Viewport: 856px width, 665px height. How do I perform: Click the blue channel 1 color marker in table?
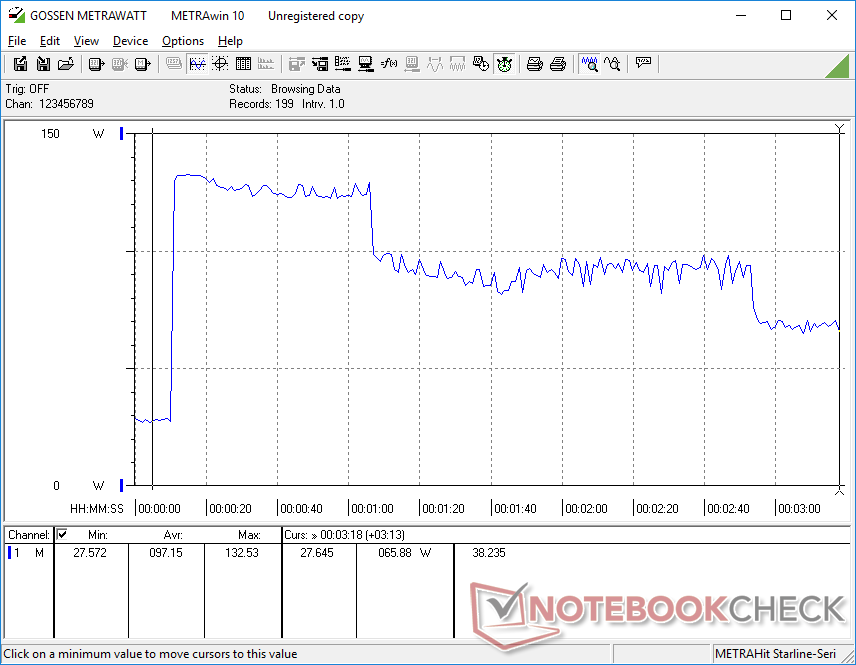click(9, 553)
